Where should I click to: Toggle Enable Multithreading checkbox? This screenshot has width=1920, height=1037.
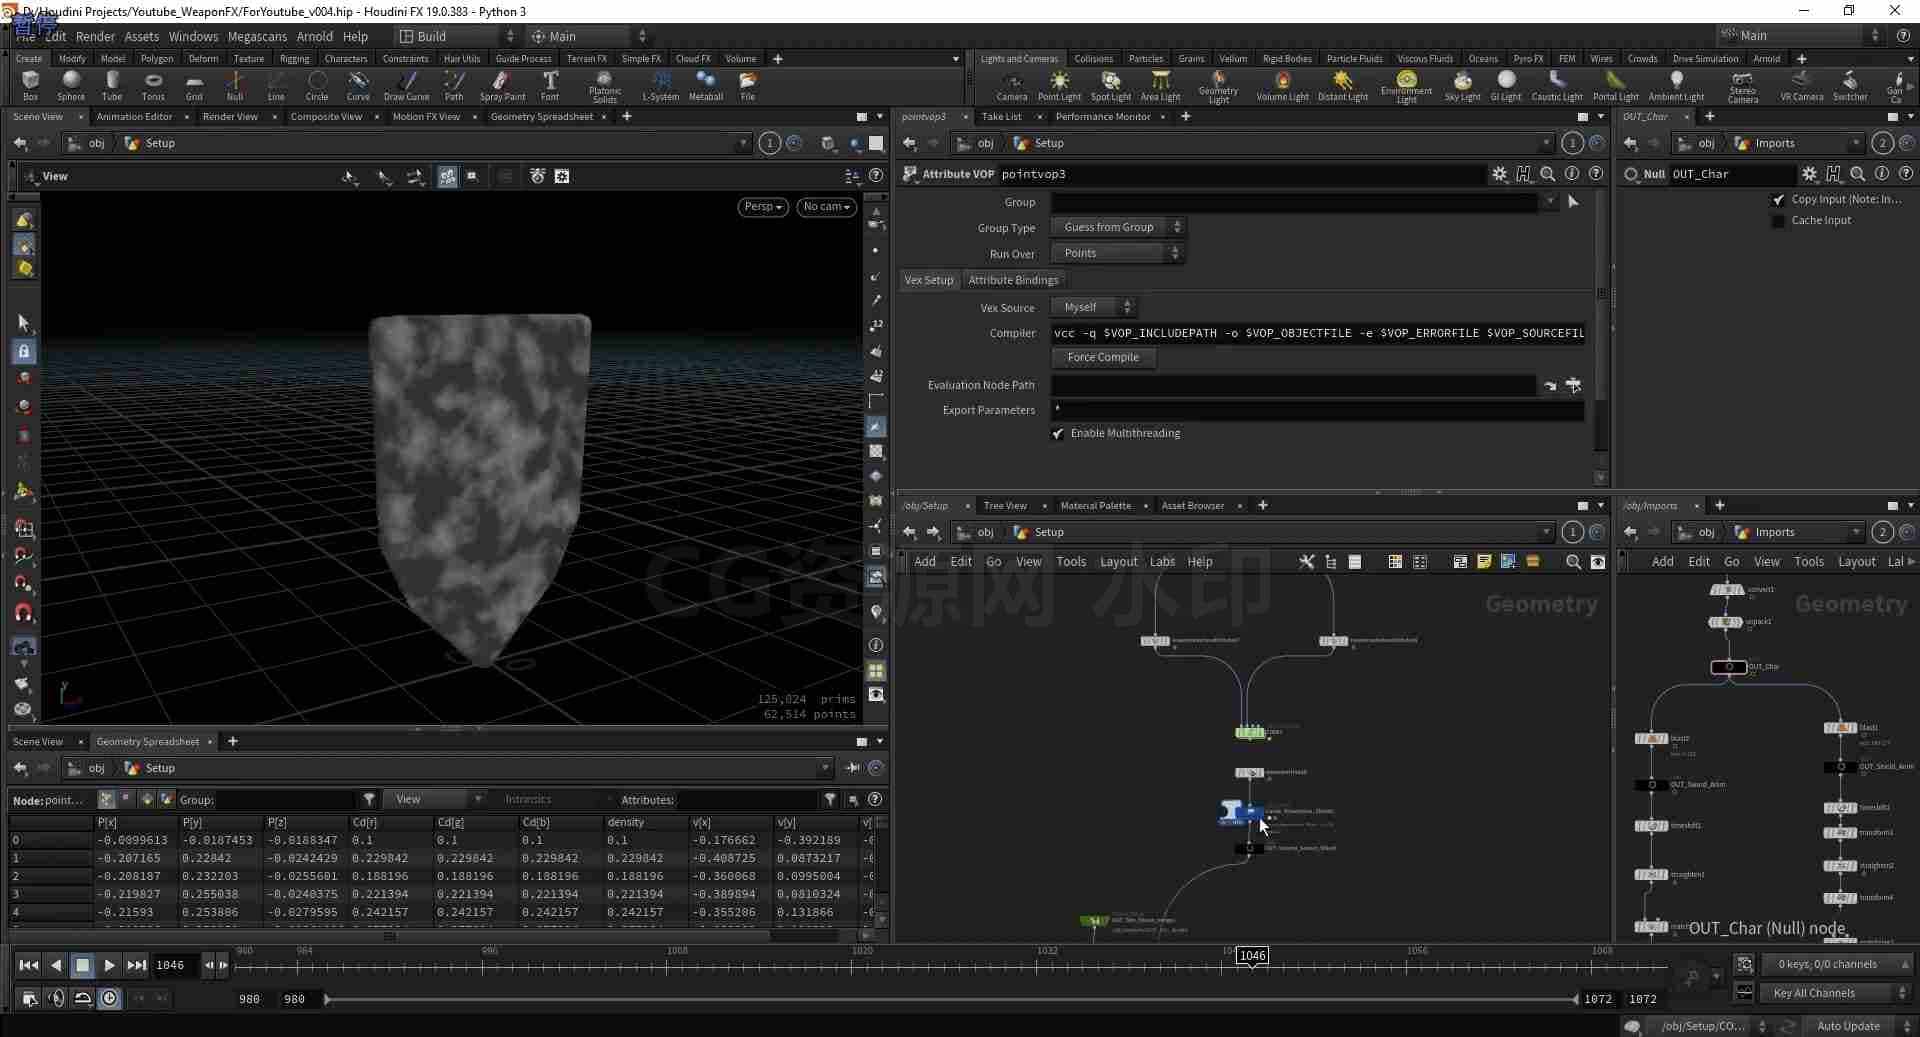tap(1058, 433)
